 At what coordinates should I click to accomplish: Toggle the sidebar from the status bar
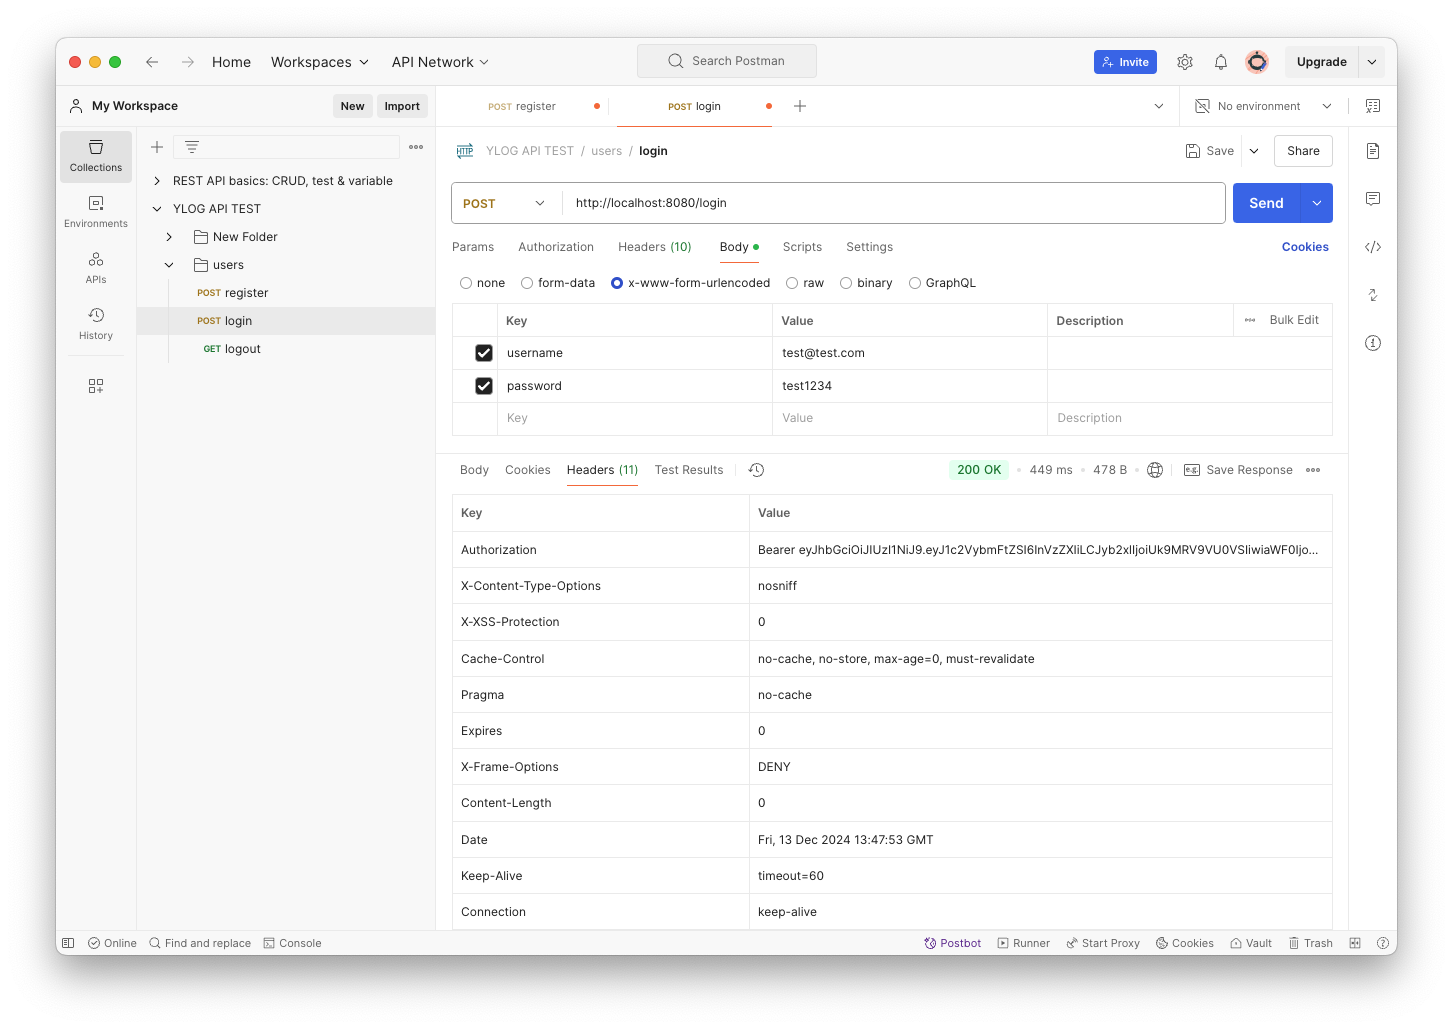(68, 943)
